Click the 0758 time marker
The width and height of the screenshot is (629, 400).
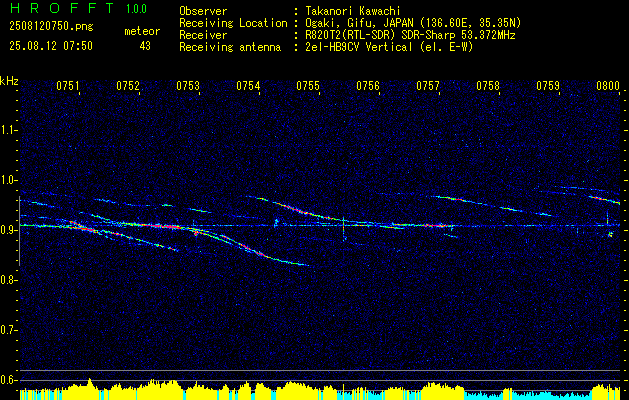(x=488, y=86)
